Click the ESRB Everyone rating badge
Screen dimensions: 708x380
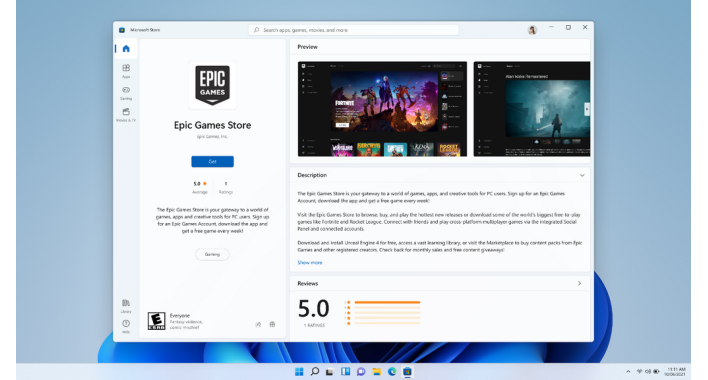[156, 321]
